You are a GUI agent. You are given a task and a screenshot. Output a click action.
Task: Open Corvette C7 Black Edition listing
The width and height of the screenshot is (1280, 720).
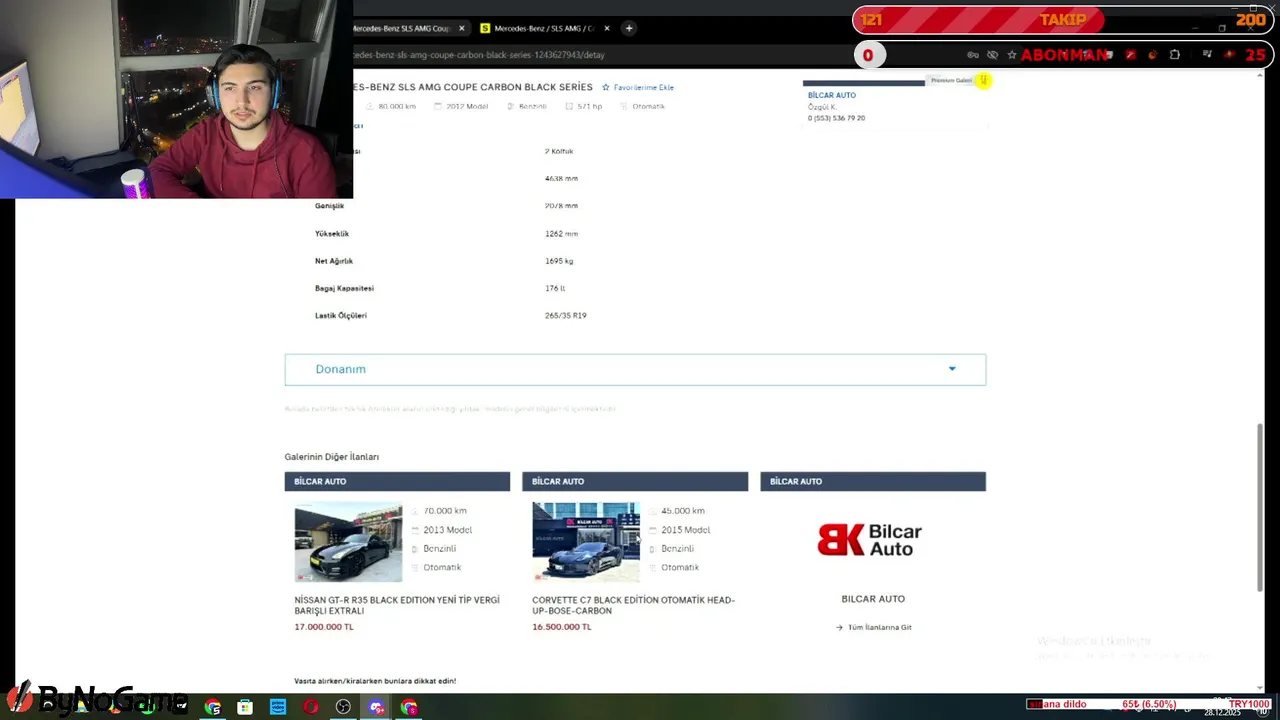[x=633, y=605]
